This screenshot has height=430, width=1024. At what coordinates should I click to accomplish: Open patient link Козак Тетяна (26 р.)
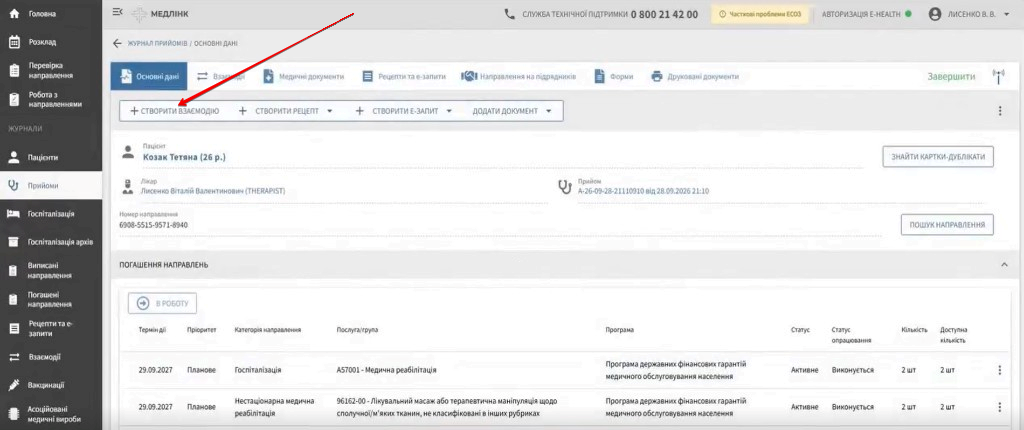click(185, 157)
